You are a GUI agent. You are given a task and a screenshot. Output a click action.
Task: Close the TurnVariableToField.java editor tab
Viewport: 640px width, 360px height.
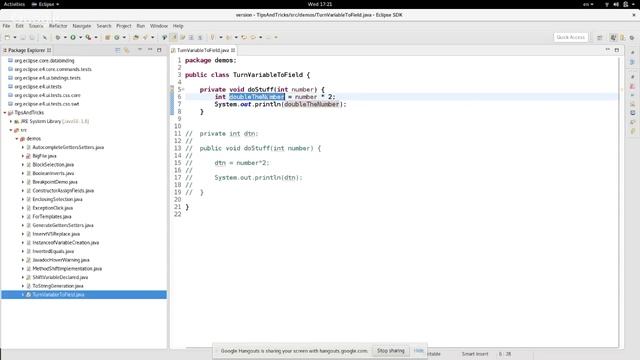[x=233, y=50]
